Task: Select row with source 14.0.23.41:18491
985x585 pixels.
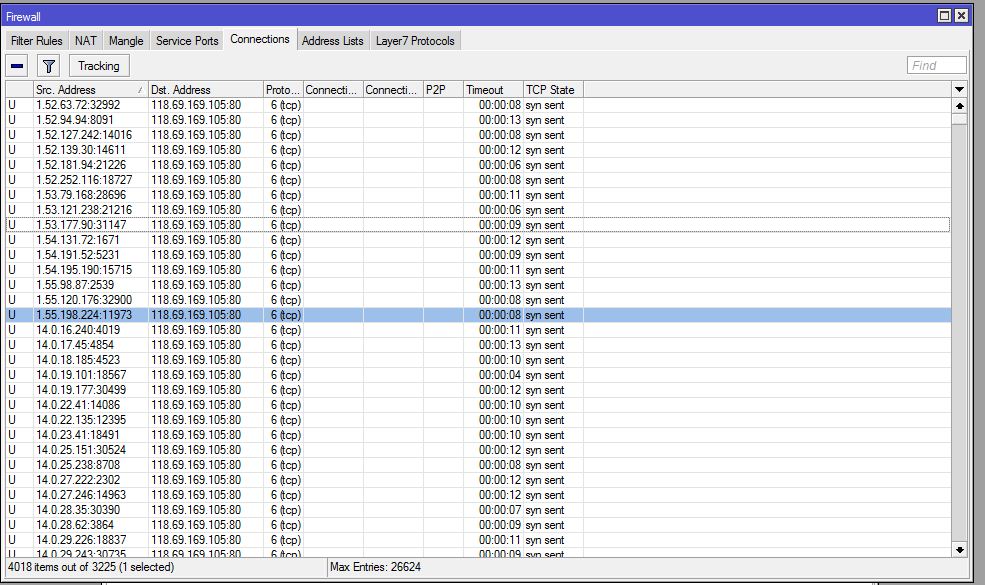Action: (x=478, y=435)
